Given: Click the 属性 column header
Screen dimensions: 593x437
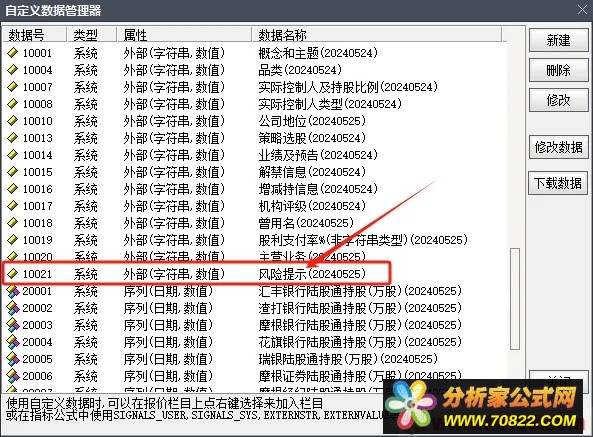Looking at the screenshot, I should point(184,35).
